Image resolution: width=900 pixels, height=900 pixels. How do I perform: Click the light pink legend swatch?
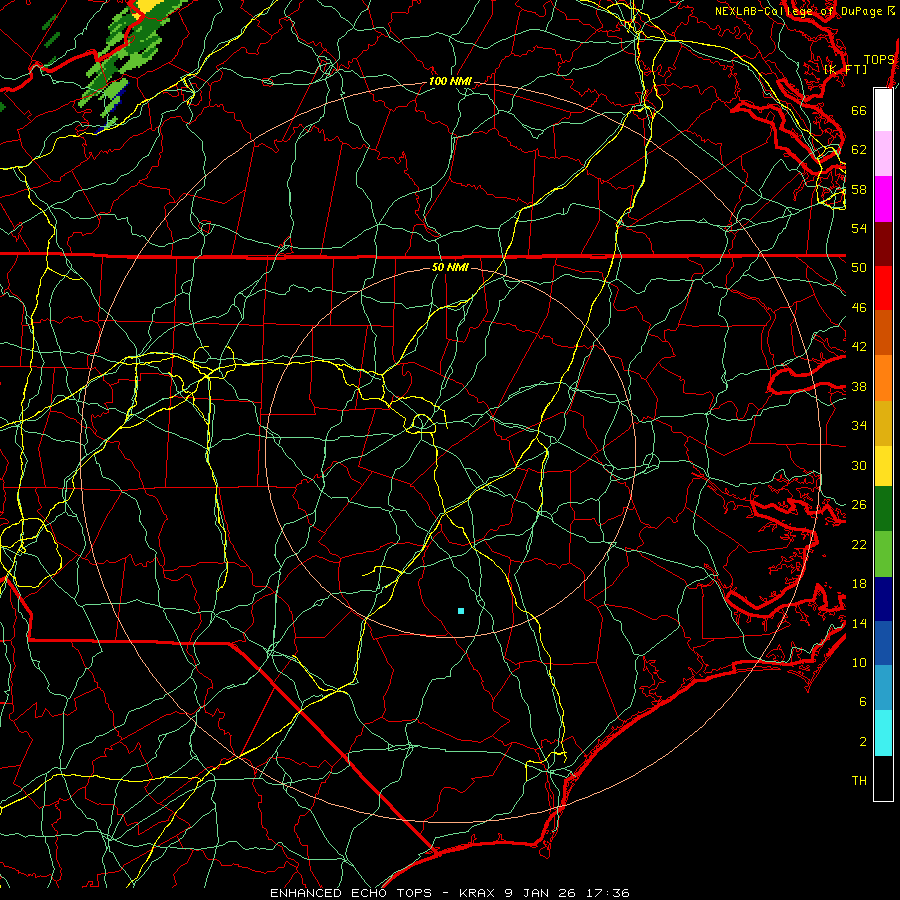coord(883,154)
